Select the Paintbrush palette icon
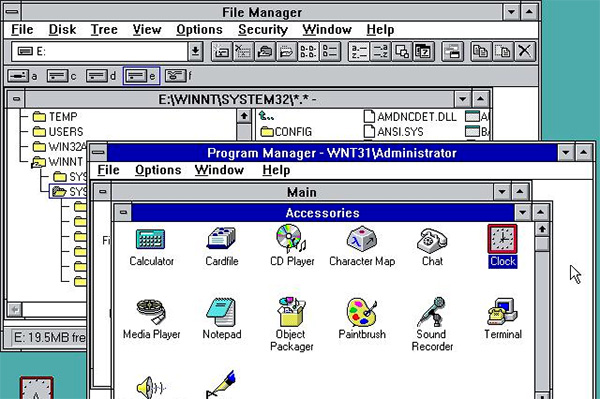Viewport: 600px width, 399px height. click(x=362, y=313)
